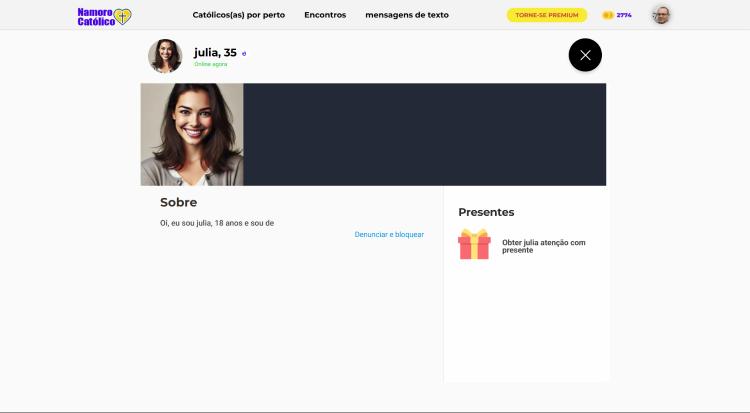This screenshot has width=750, height=413.
Task: Click the dark banner beside the photo
Action: (425, 134)
